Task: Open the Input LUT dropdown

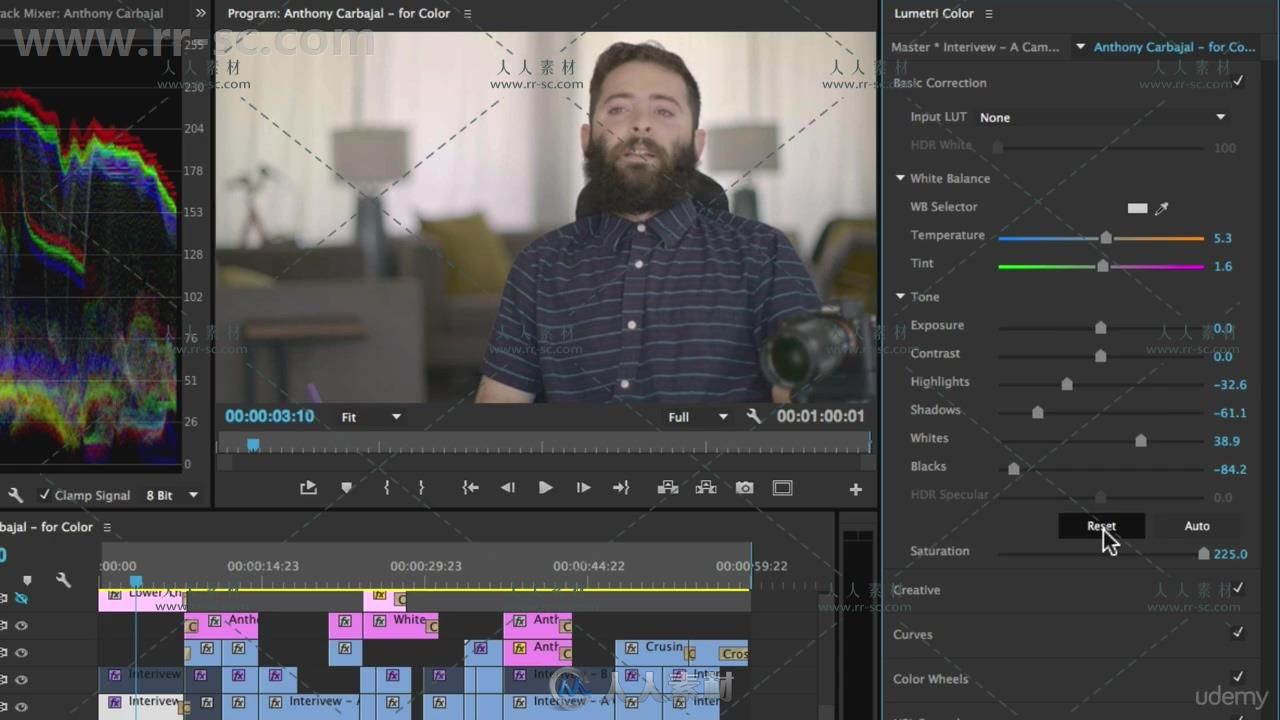Action: pyautogui.click(x=1102, y=117)
